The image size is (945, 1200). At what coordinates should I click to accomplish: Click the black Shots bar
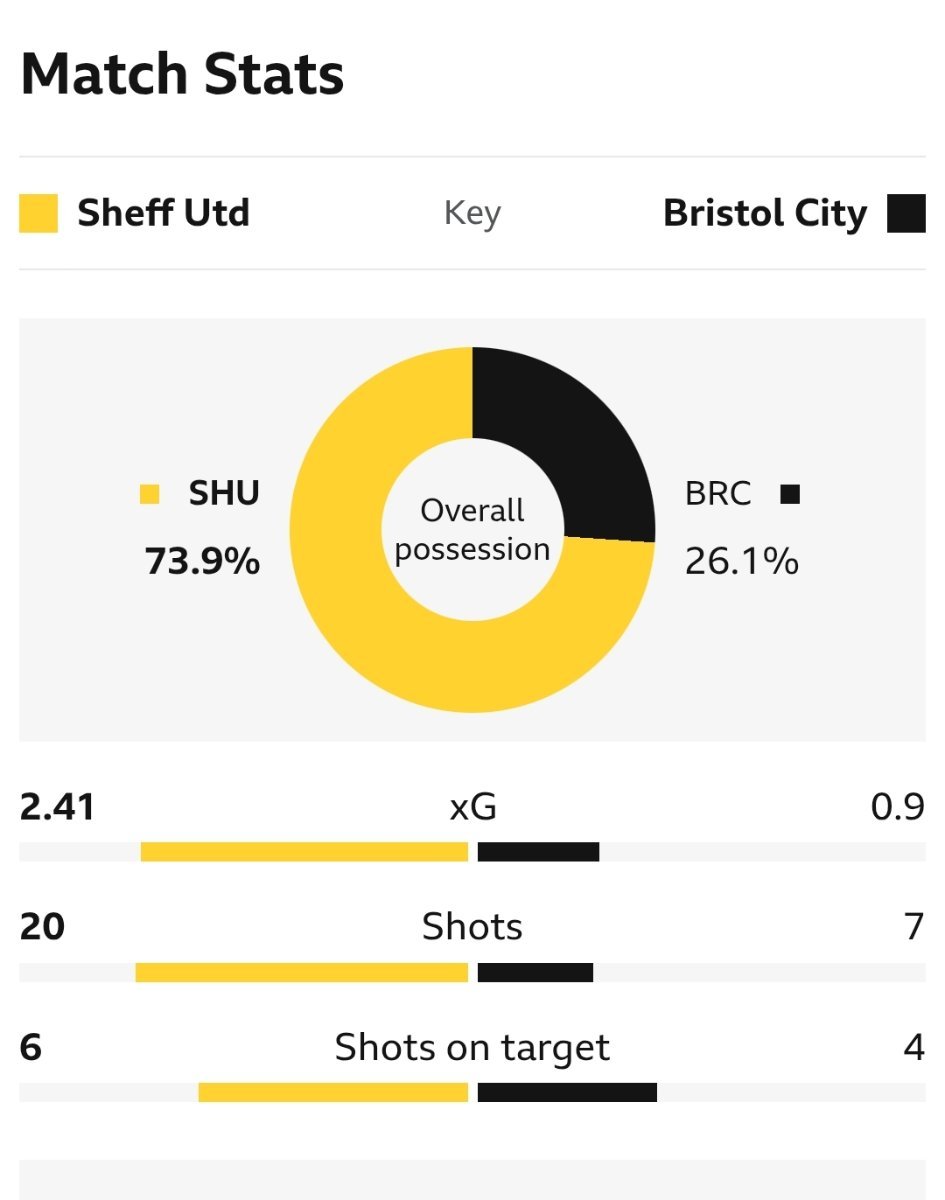(535, 972)
